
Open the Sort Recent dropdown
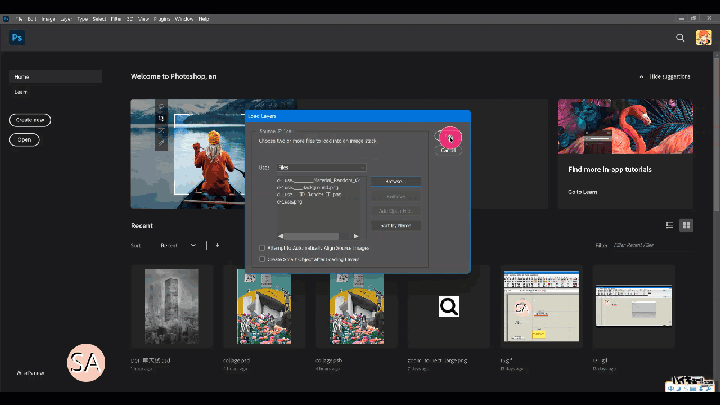point(178,245)
